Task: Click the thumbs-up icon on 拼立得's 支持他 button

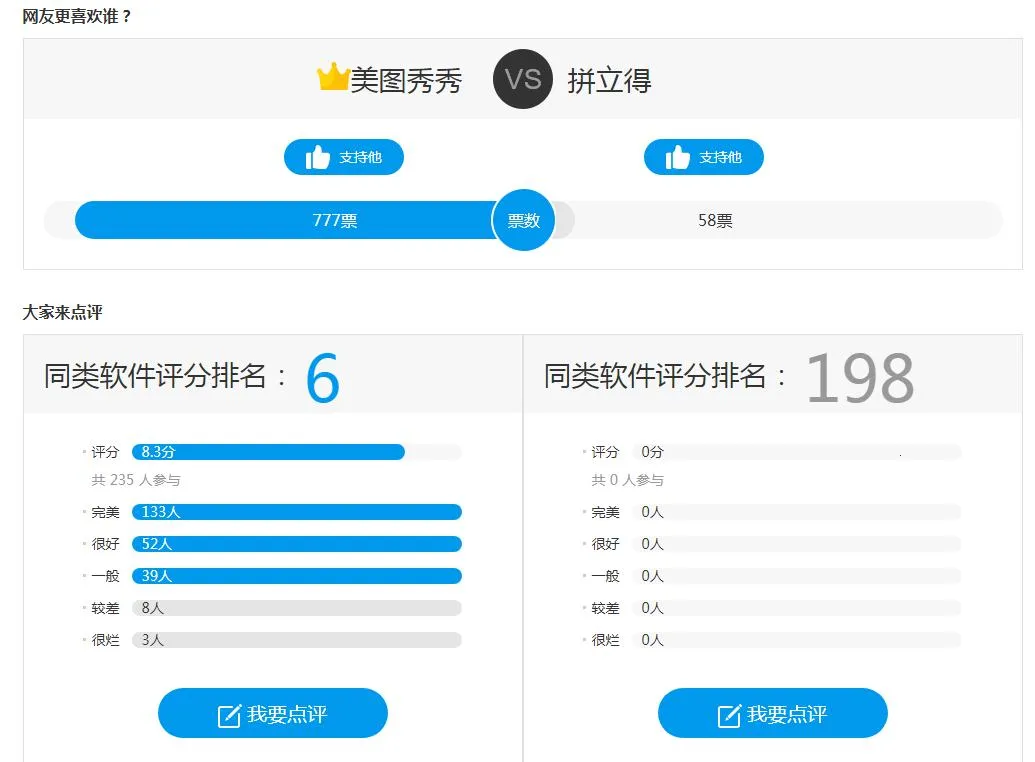Action: click(x=678, y=156)
